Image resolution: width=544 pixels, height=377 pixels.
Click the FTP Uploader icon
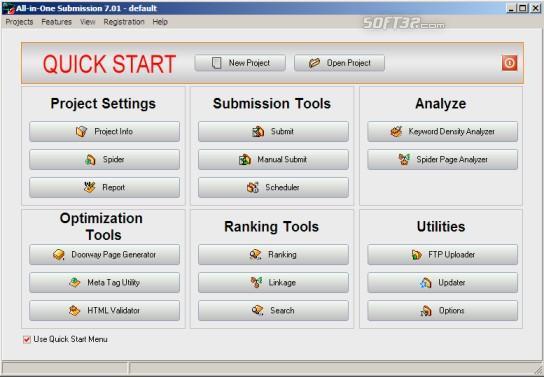pos(416,255)
